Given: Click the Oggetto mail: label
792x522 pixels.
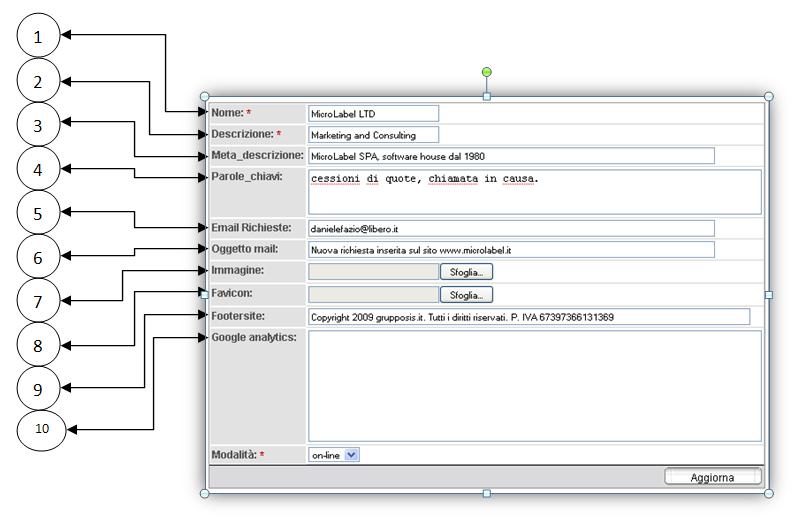Looking at the screenshot, I should coord(244,249).
